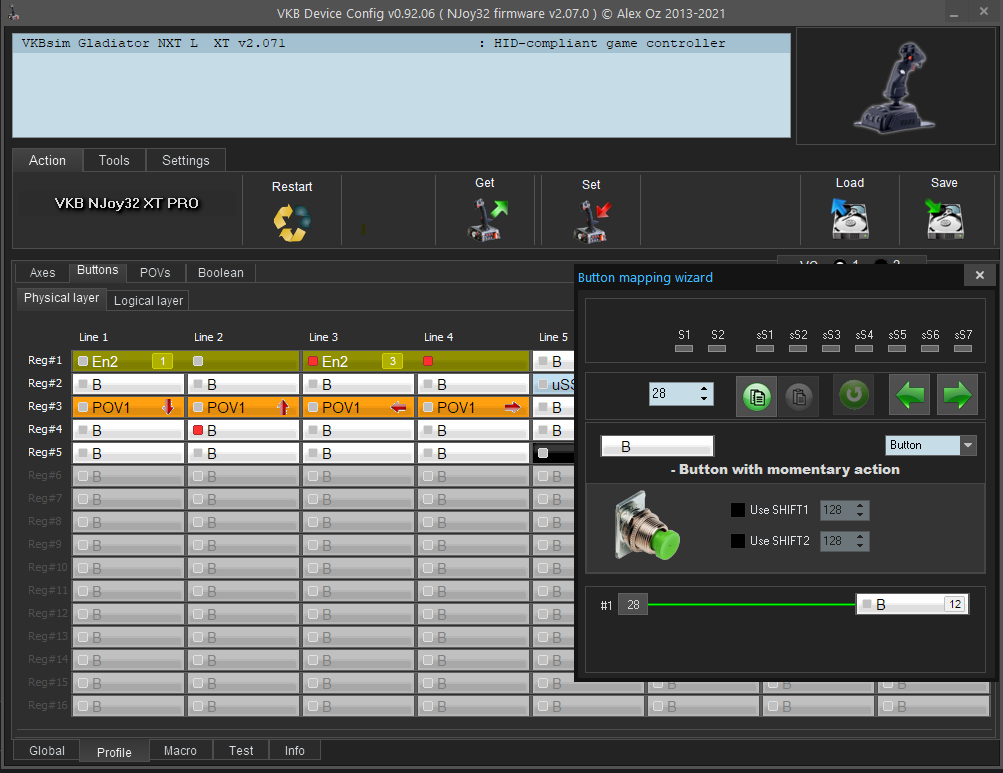Select the POV1 left-arrow cell in Reg#3
1003x773 pixels.
tap(359, 407)
